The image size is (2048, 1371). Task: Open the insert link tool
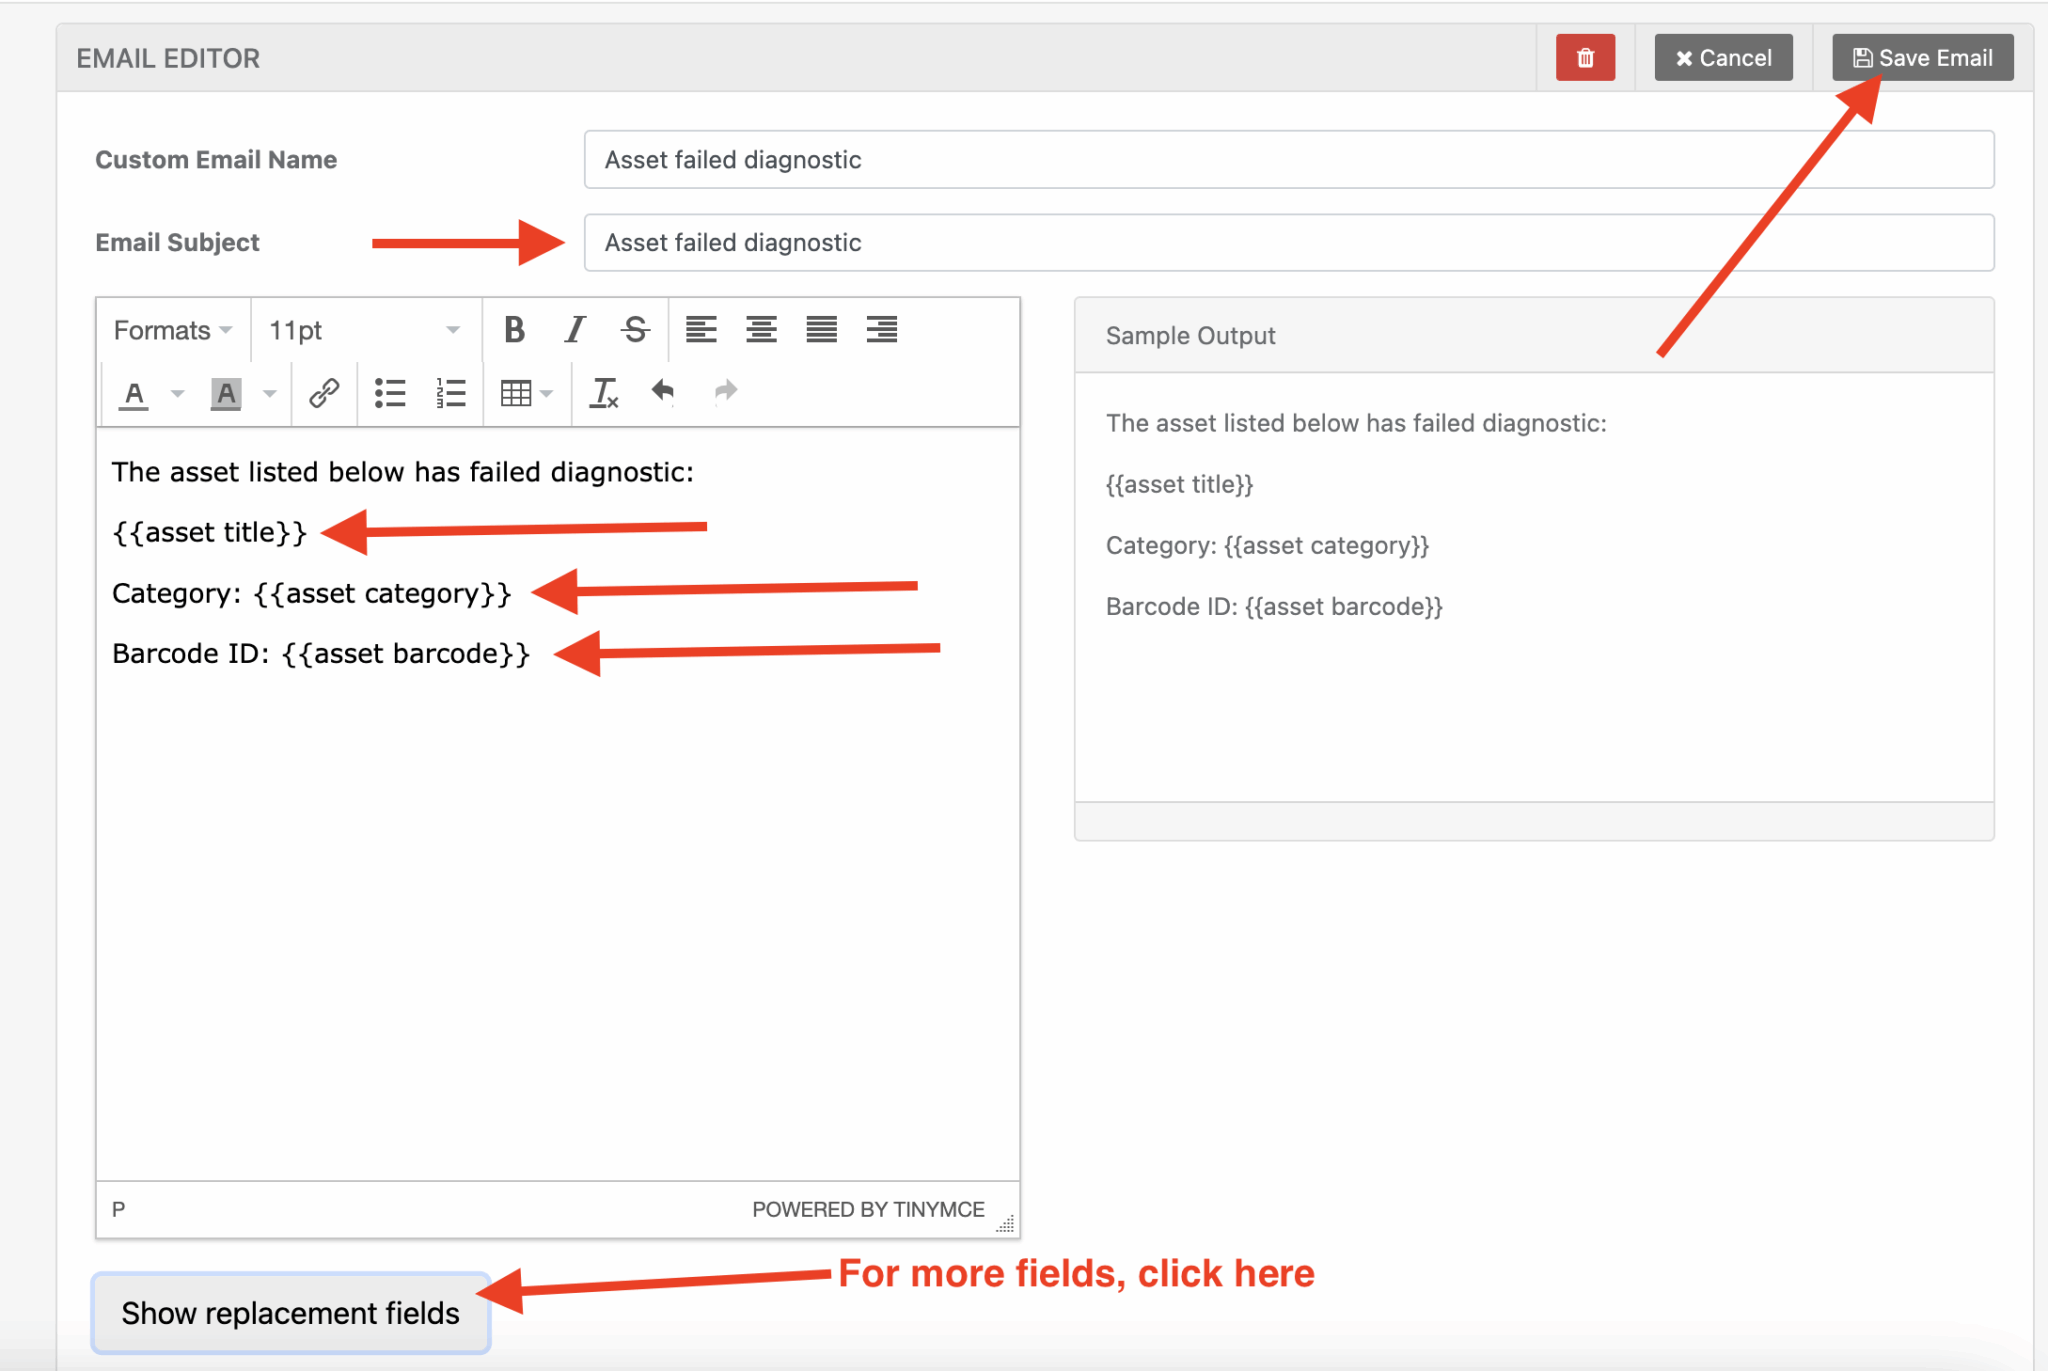point(323,392)
